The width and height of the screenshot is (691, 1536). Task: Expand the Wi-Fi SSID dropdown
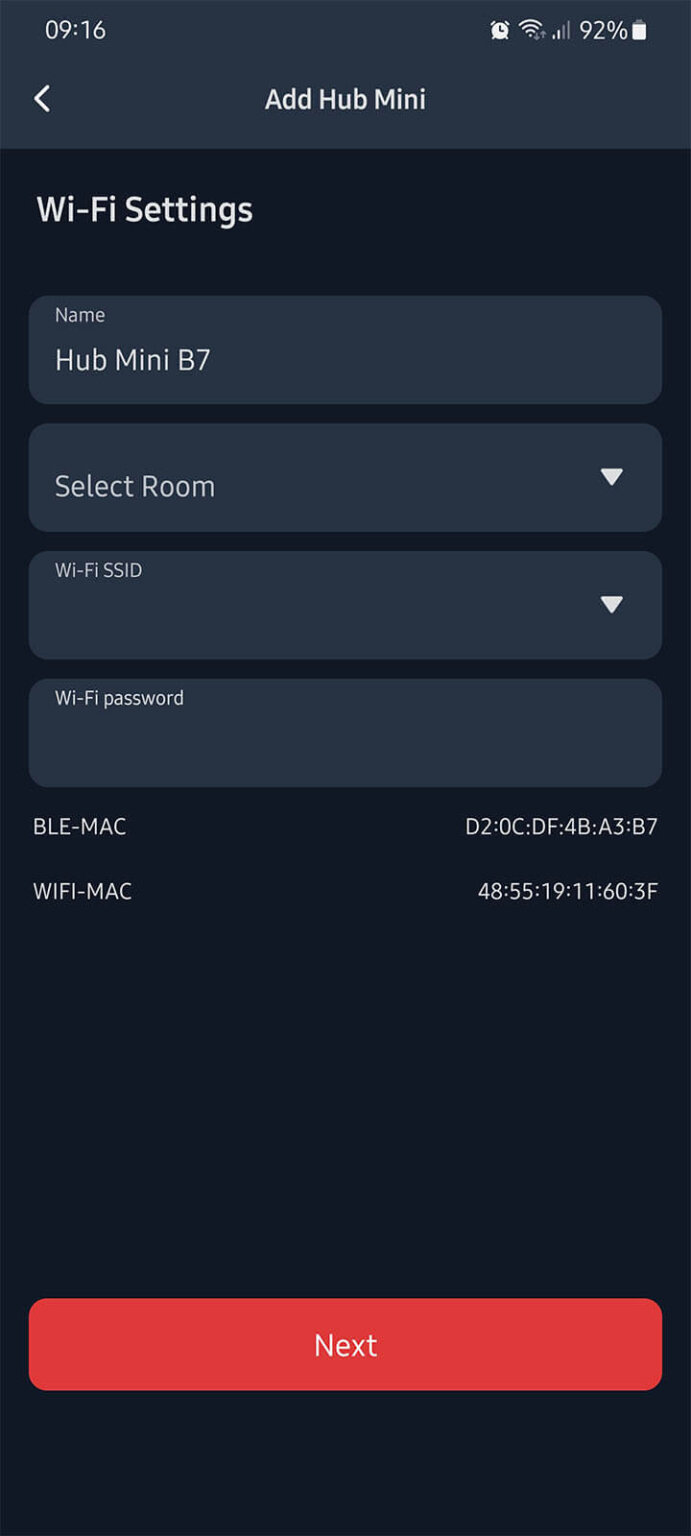(x=345, y=605)
